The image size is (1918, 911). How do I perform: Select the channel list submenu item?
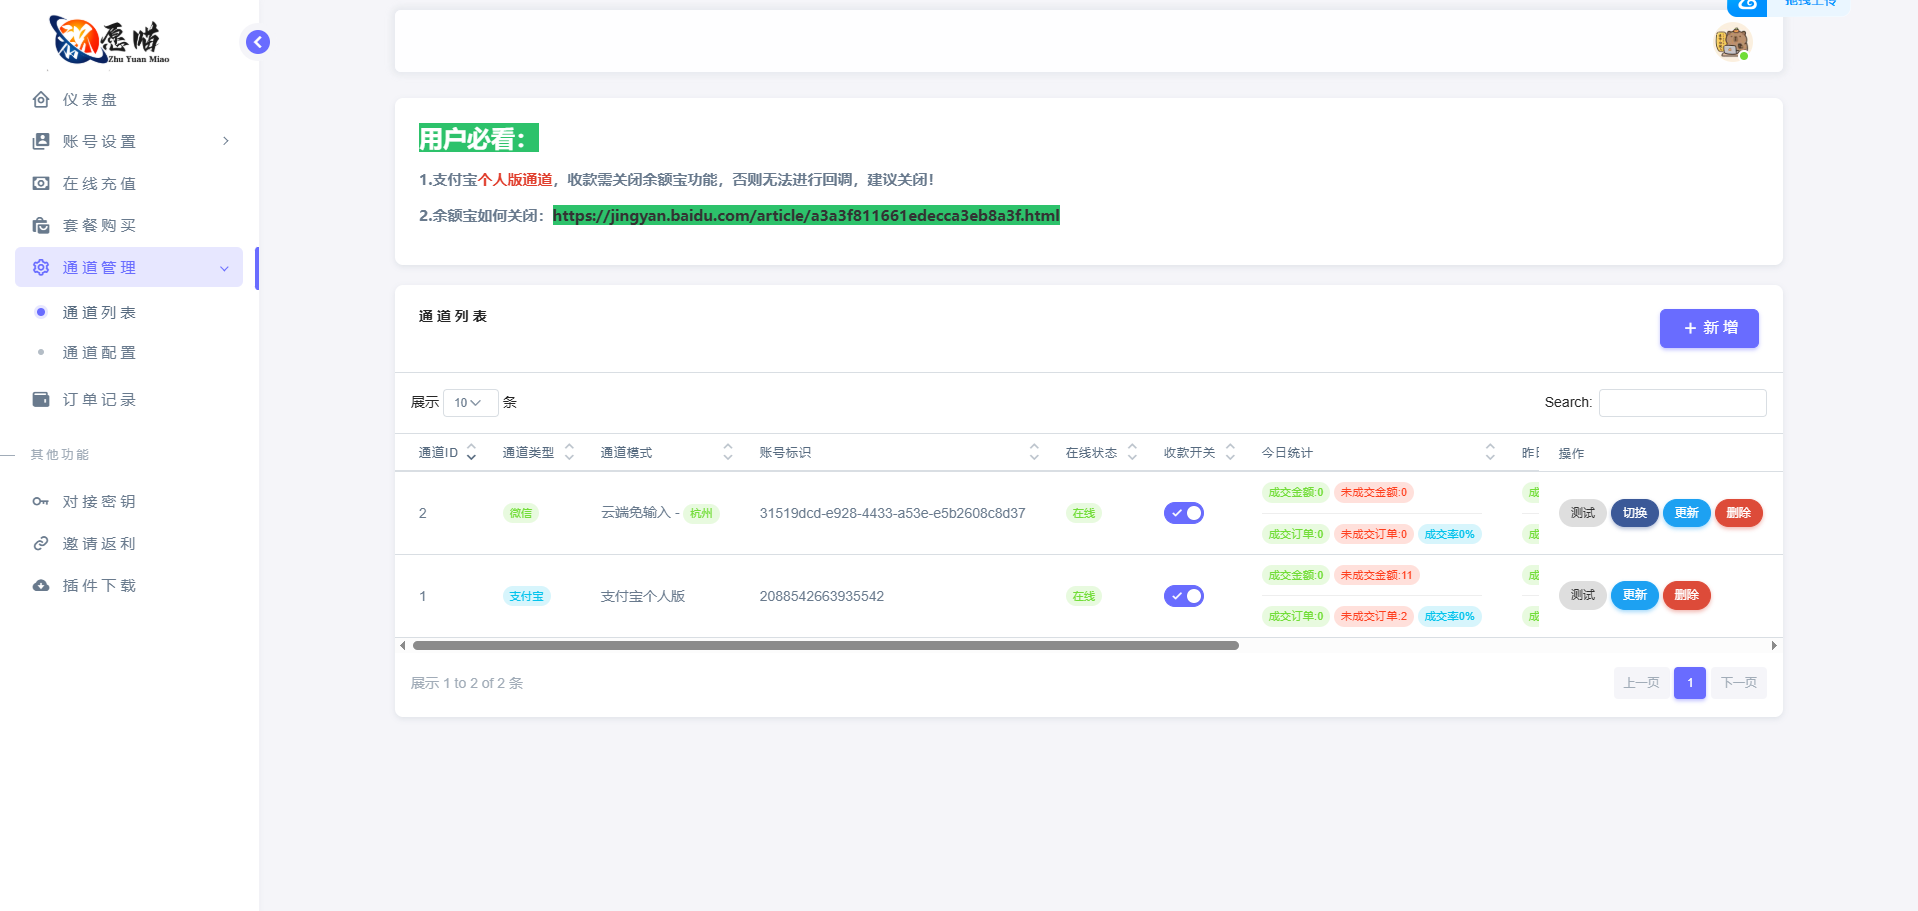[x=99, y=313]
